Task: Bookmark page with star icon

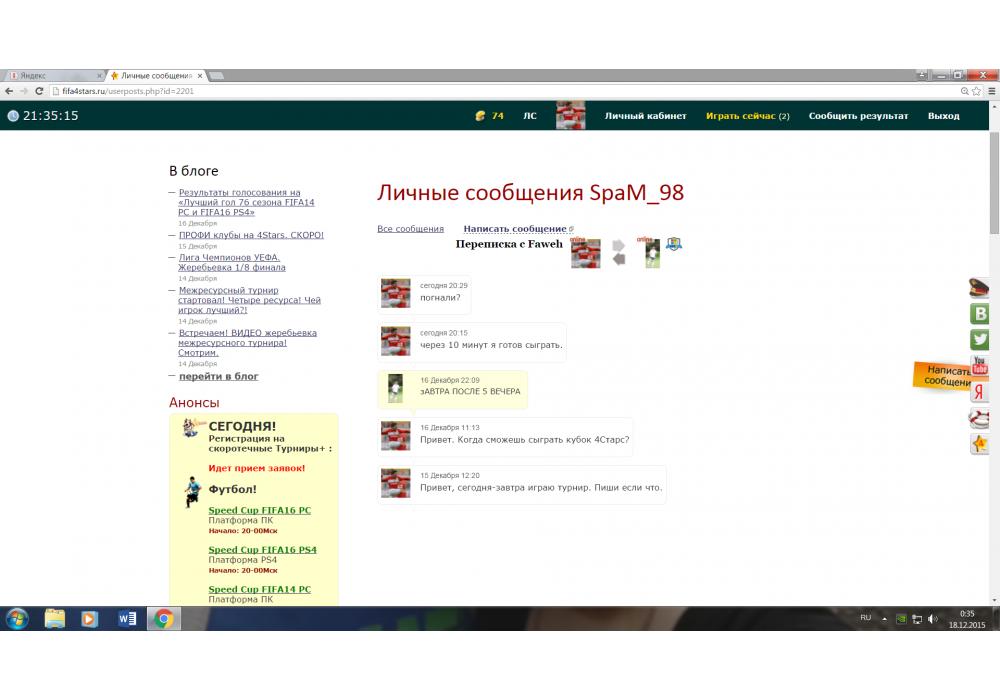Action: 976,91
